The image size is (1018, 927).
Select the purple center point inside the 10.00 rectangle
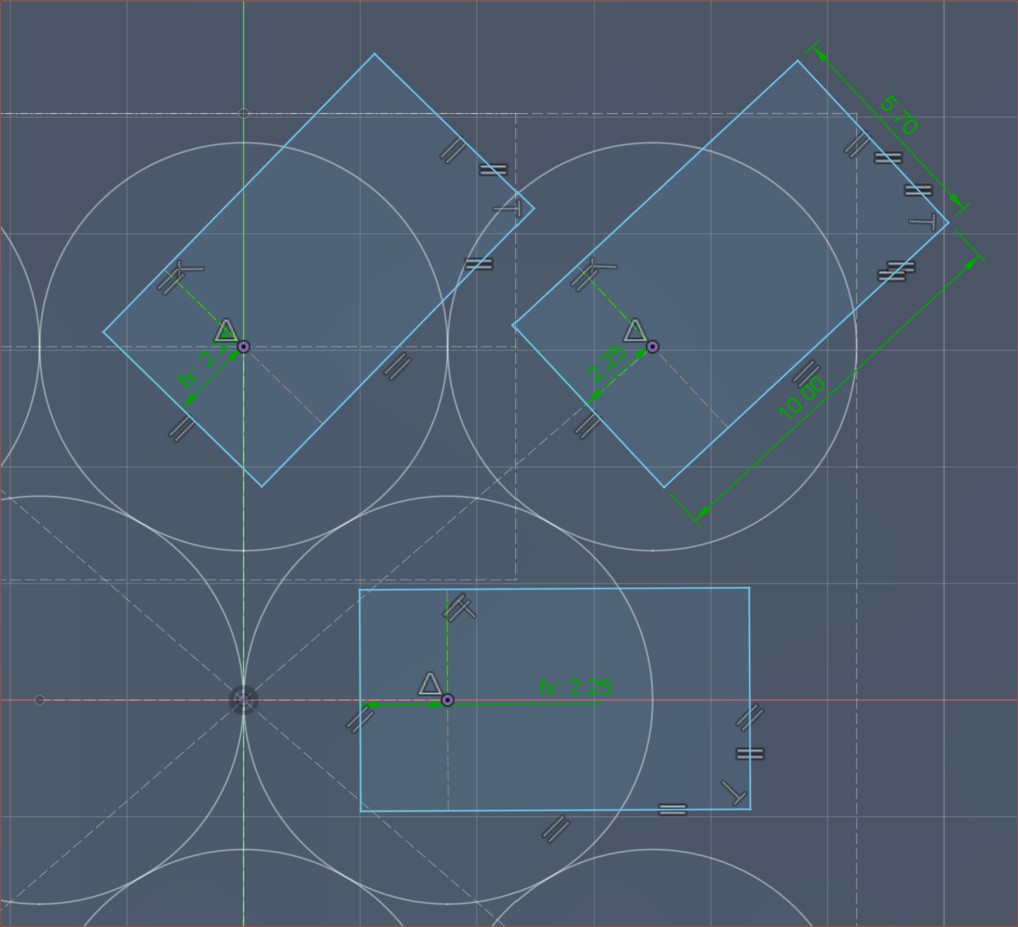tap(652, 347)
